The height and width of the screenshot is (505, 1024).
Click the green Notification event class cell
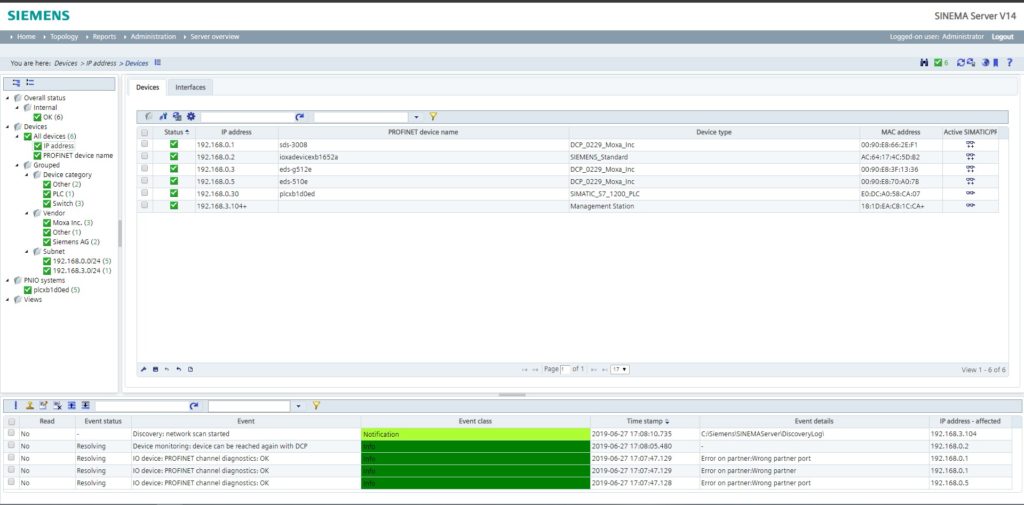pyautogui.click(x=474, y=434)
